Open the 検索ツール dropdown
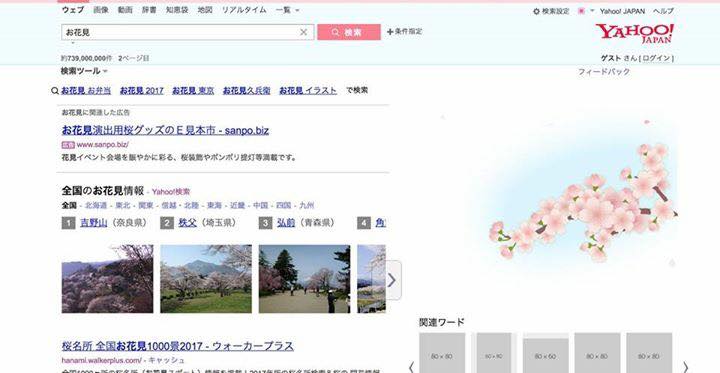 (x=84, y=71)
